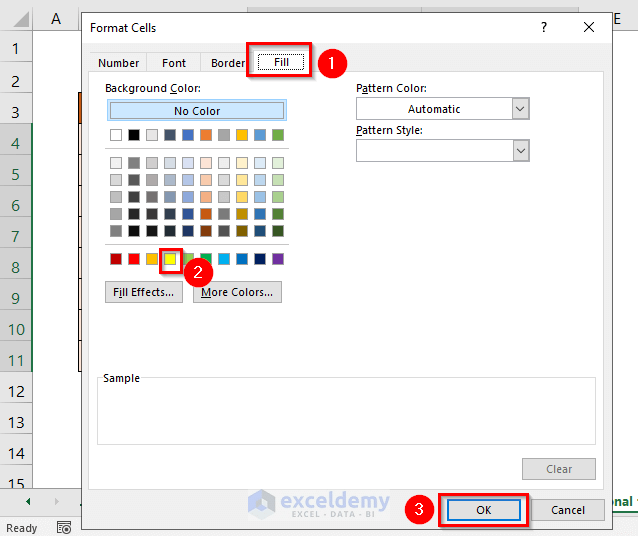Select row 14 header

point(15,453)
